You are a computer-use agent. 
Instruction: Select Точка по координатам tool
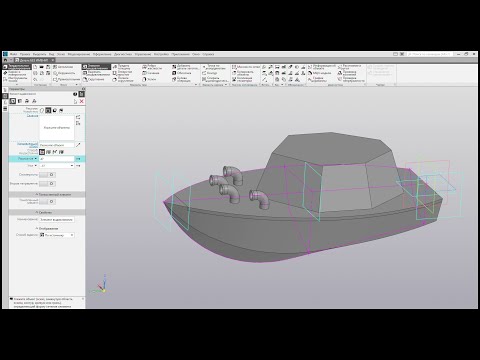point(214,67)
